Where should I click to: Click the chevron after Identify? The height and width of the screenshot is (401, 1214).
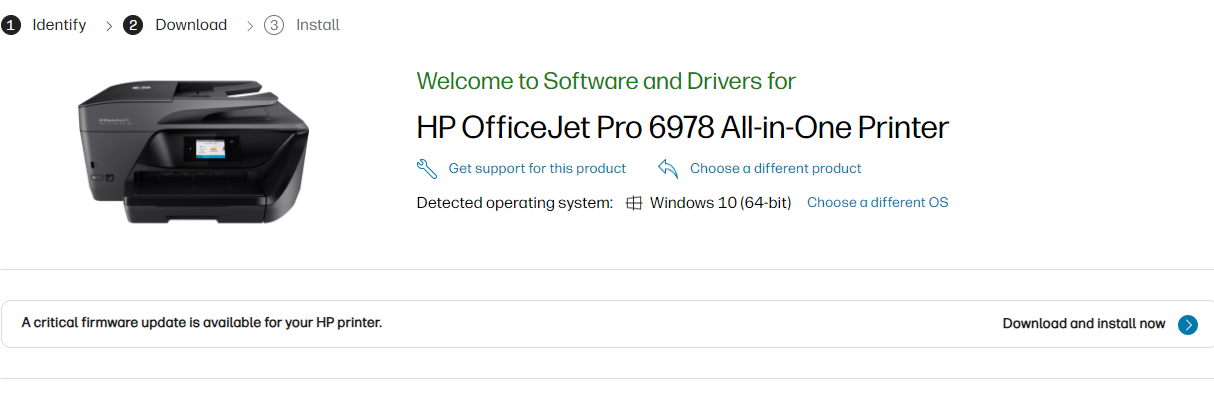[x=109, y=26]
